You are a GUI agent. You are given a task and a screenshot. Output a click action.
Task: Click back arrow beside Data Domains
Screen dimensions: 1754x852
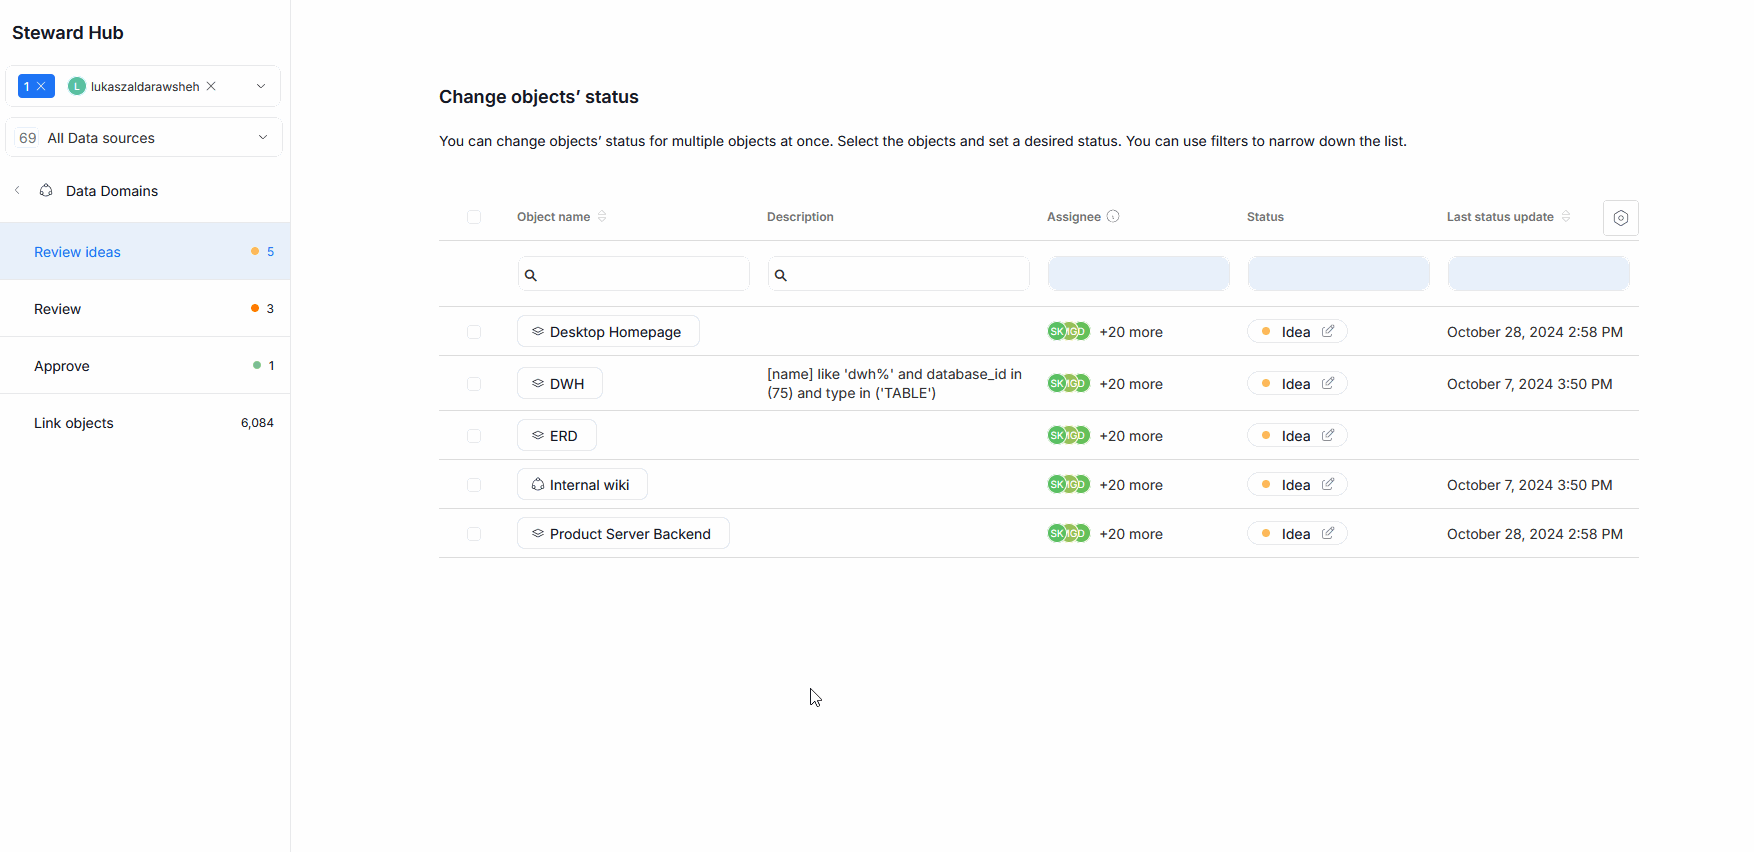17,190
